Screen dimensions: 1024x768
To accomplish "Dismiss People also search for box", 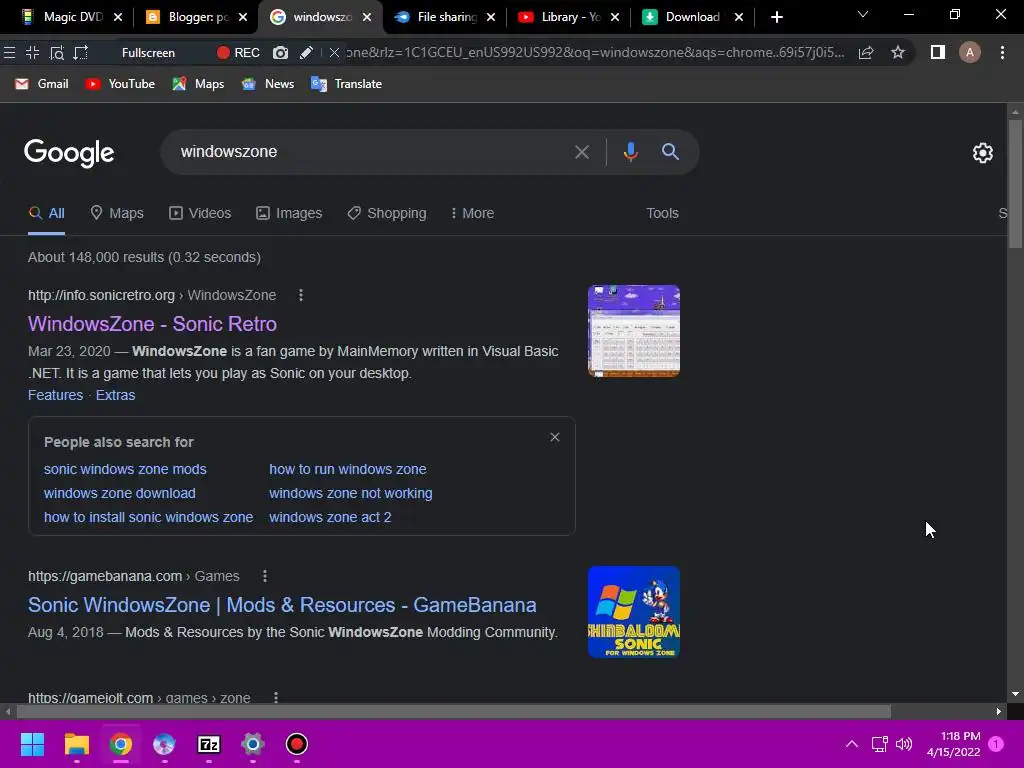I will tap(554, 438).
